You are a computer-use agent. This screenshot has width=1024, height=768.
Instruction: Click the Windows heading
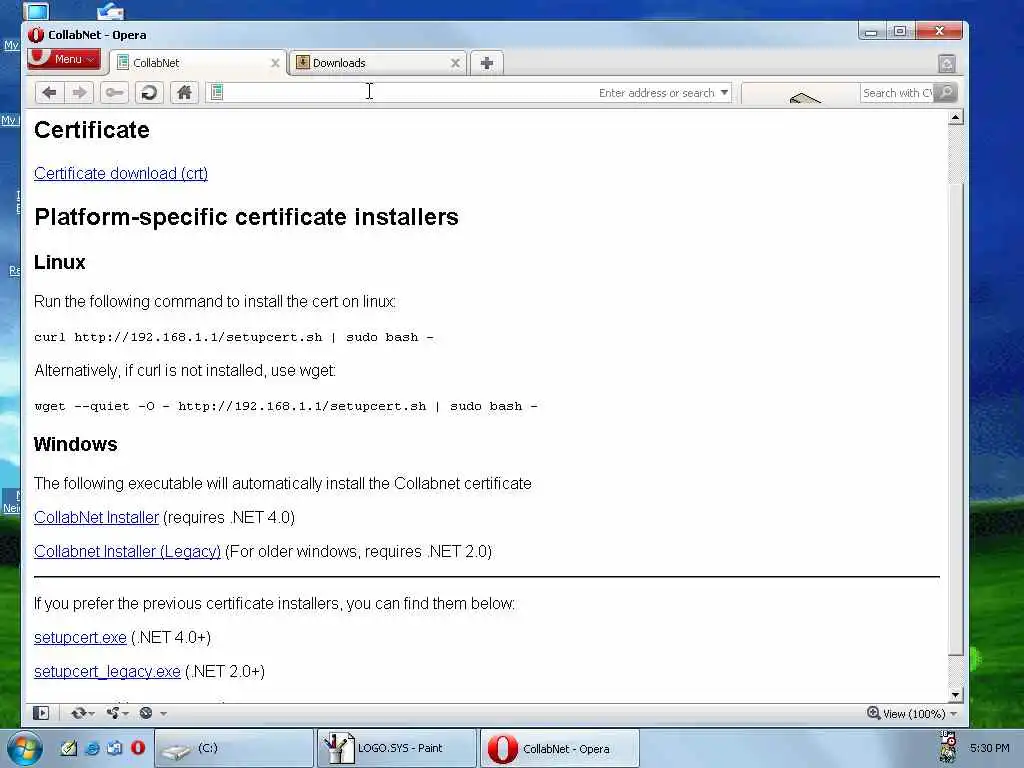click(76, 444)
